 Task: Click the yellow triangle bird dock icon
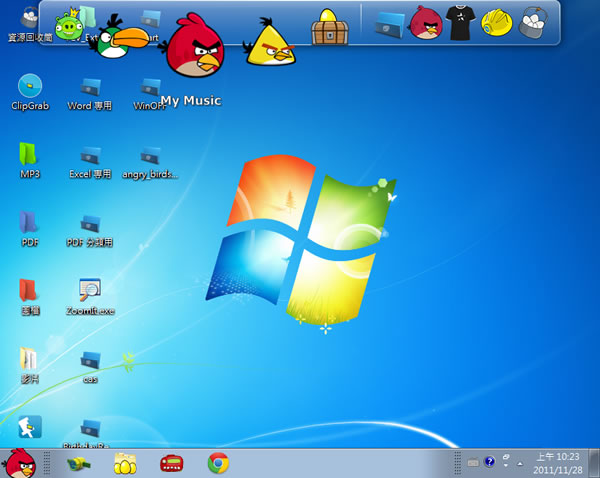click(x=272, y=43)
